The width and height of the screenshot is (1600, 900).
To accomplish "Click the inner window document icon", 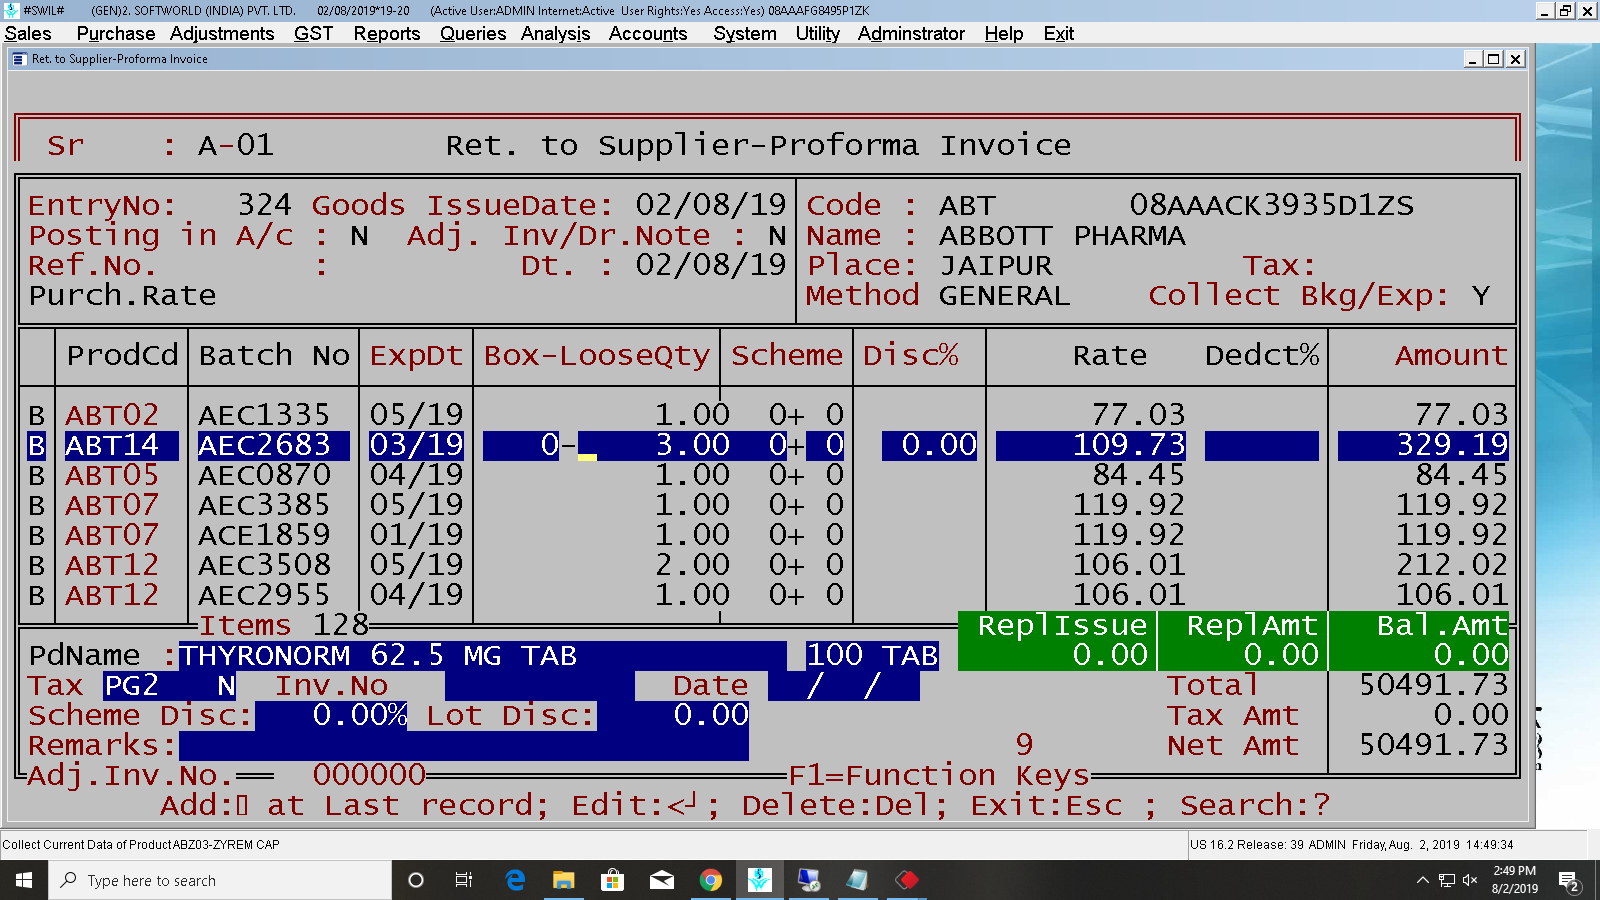I will pyautogui.click(x=18, y=59).
